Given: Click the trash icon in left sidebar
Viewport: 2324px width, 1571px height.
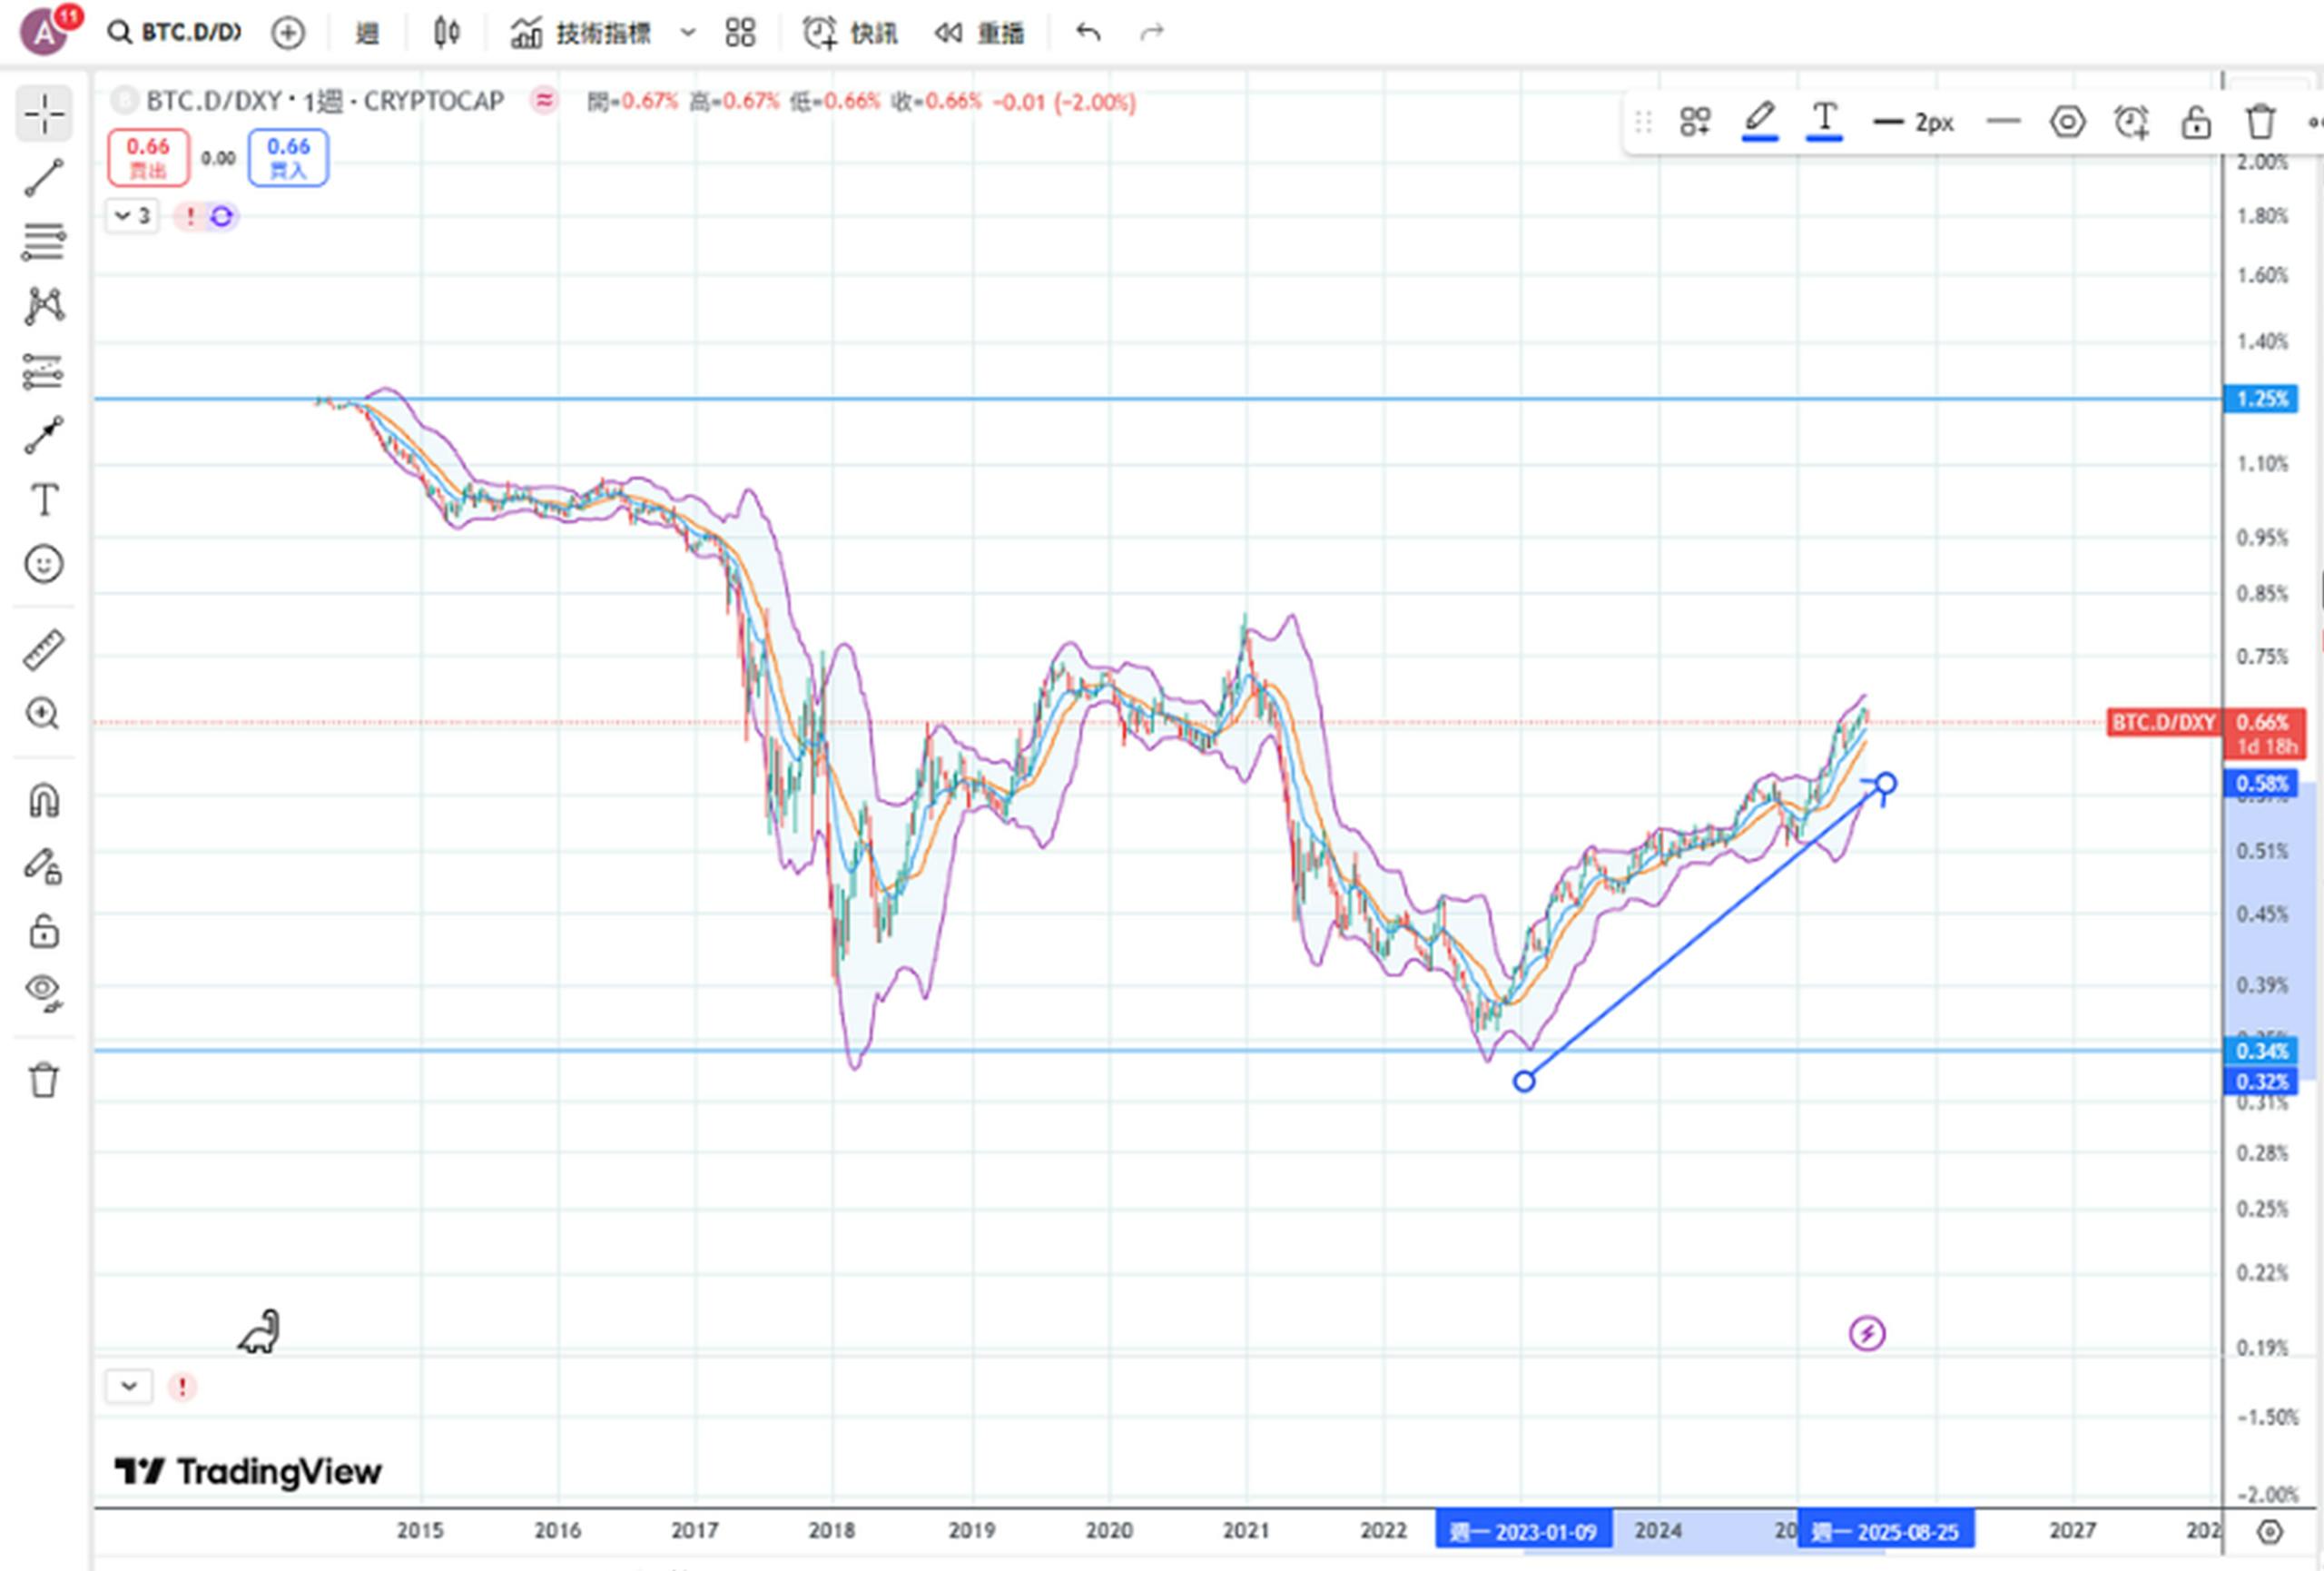Looking at the screenshot, I should pyautogui.click(x=44, y=1080).
